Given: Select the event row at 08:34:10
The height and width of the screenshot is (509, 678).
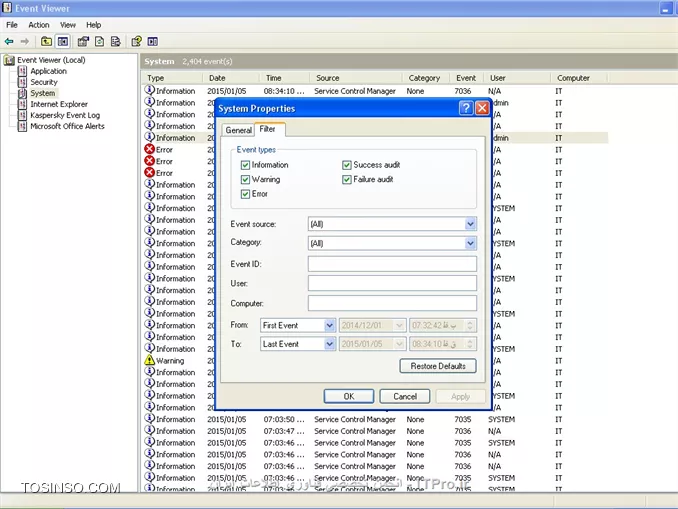Looking at the screenshot, I should [375, 91].
